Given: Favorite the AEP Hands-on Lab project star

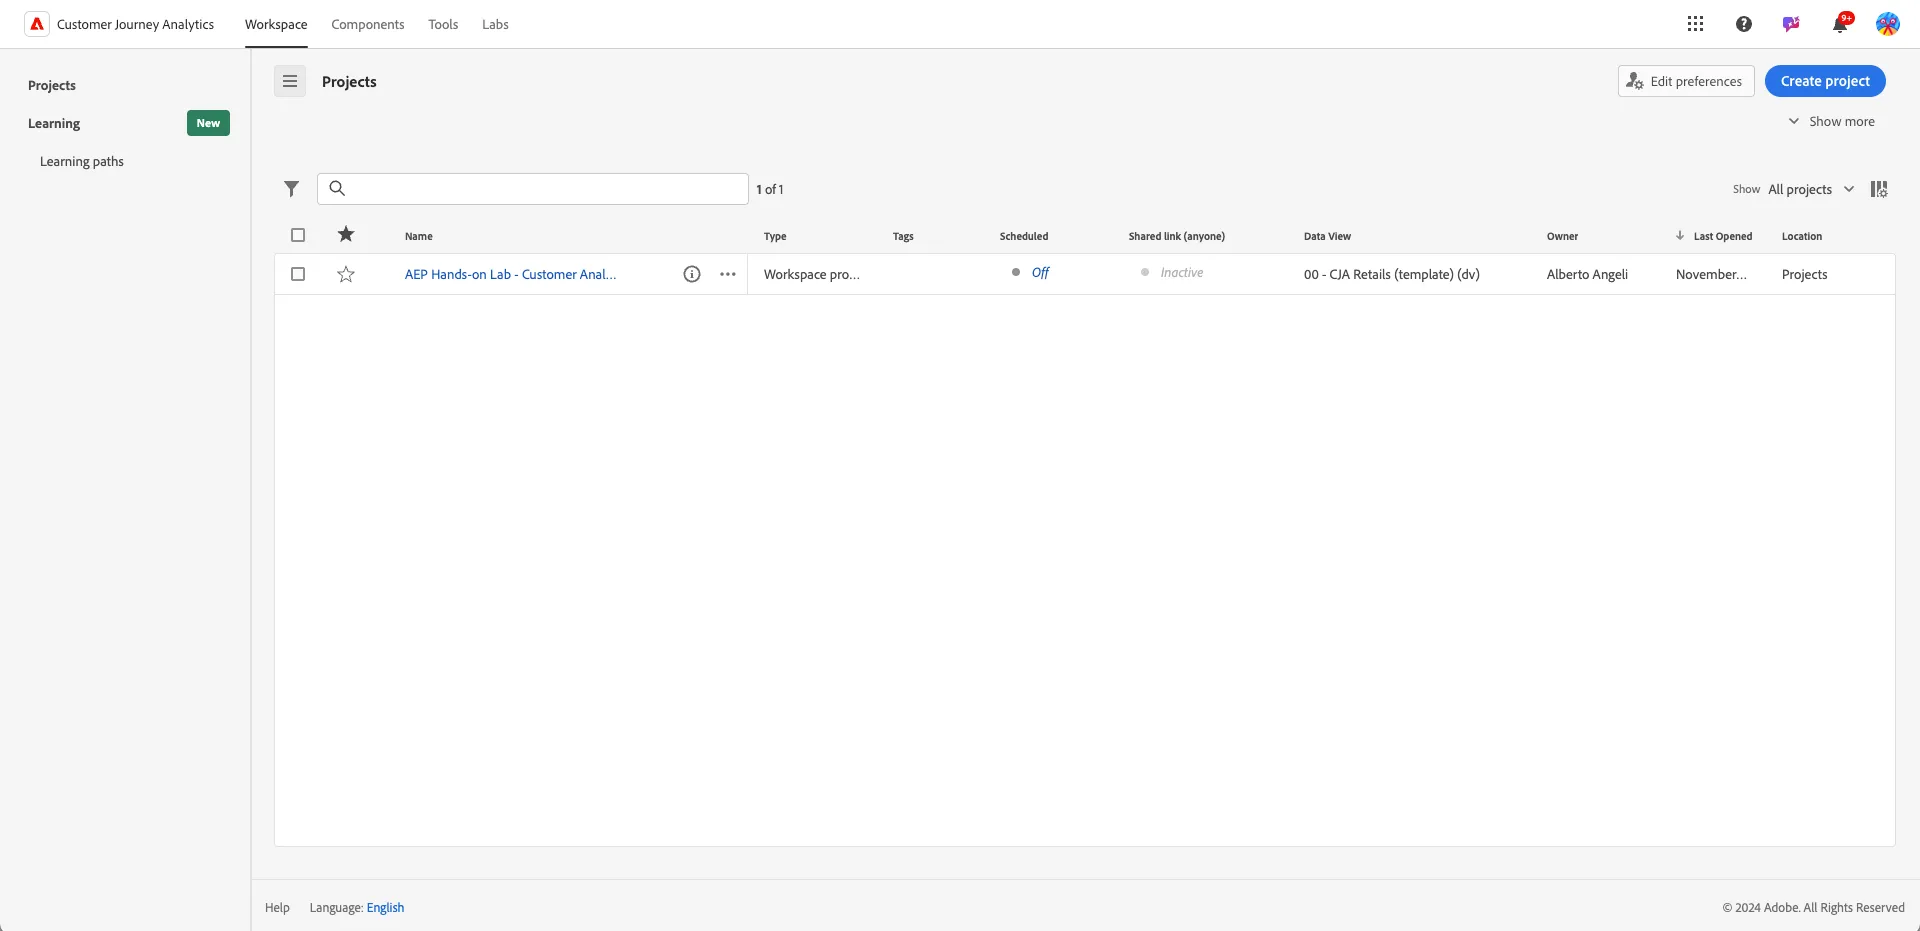Looking at the screenshot, I should (x=346, y=274).
